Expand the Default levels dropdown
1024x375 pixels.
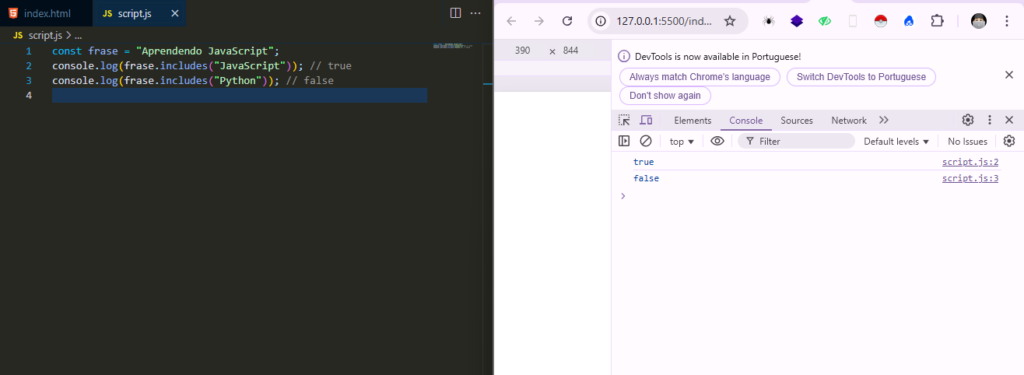(896, 142)
